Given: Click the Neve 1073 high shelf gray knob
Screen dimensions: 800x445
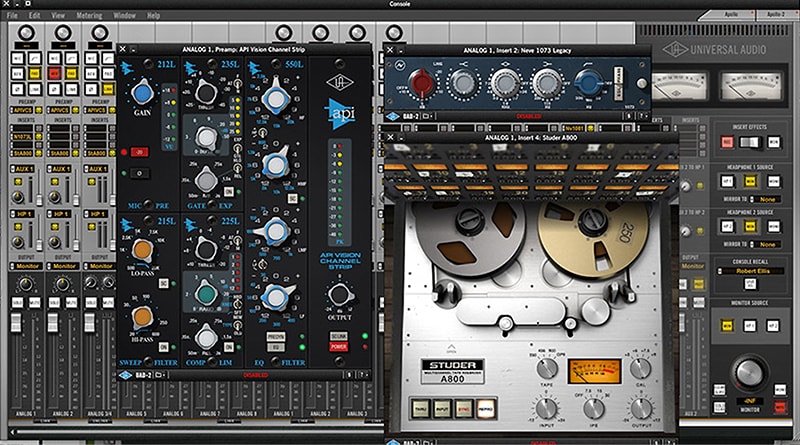Looking at the screenshot, I should point(462,83).
